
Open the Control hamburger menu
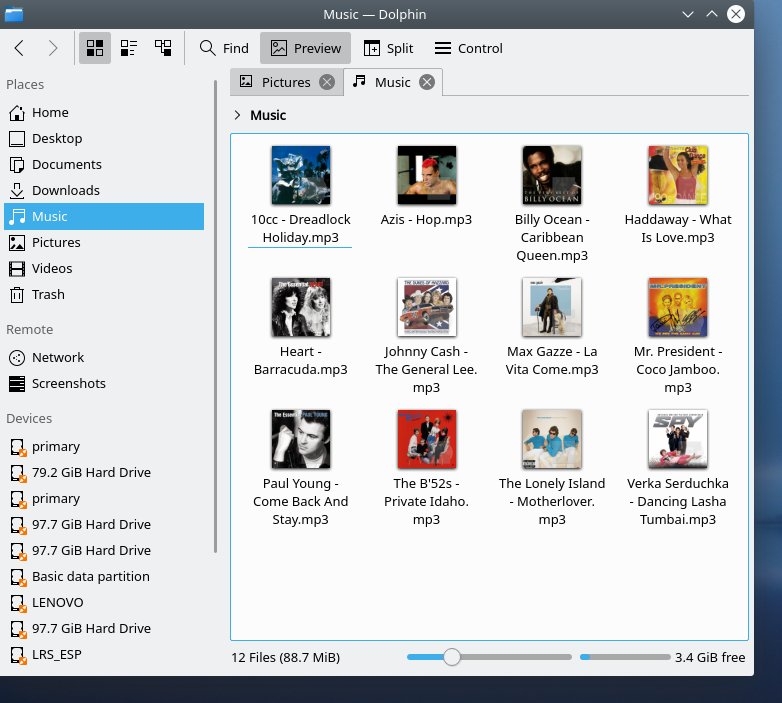pyautogui.click(x=468, y=48)
